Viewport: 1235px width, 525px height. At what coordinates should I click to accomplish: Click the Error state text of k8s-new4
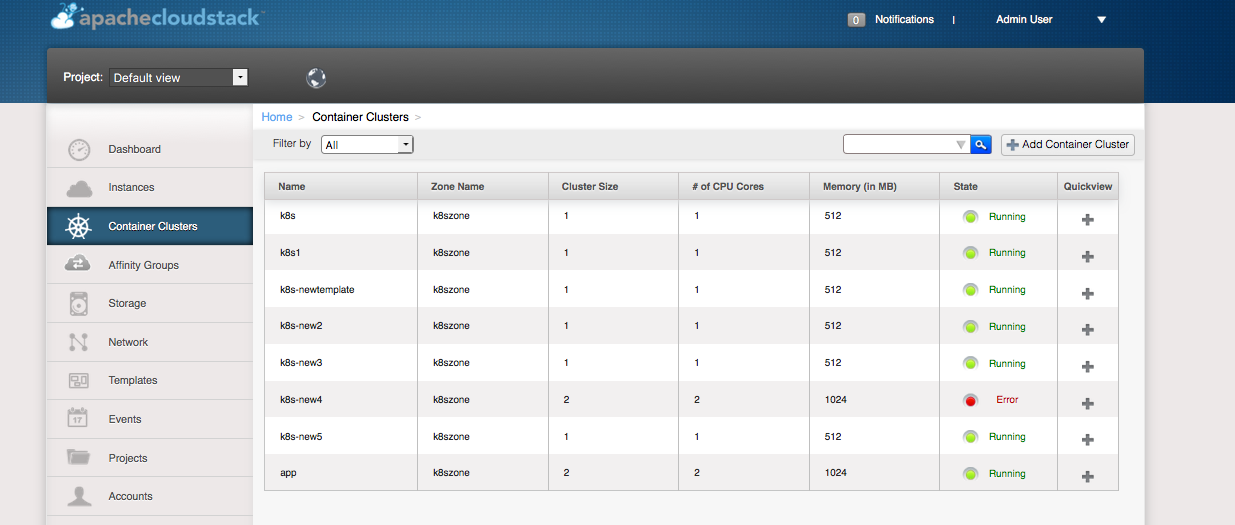(x=1007, y=400)
